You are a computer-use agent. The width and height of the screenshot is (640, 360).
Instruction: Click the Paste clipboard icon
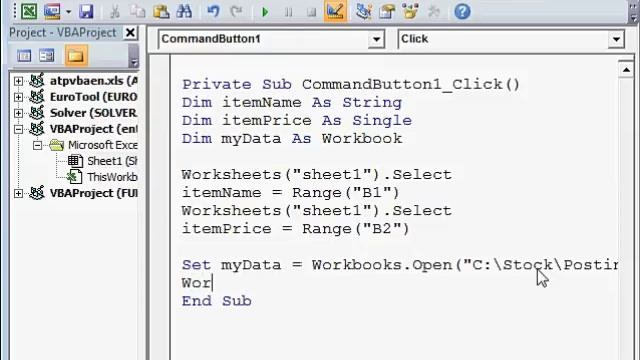coord(161,11)
